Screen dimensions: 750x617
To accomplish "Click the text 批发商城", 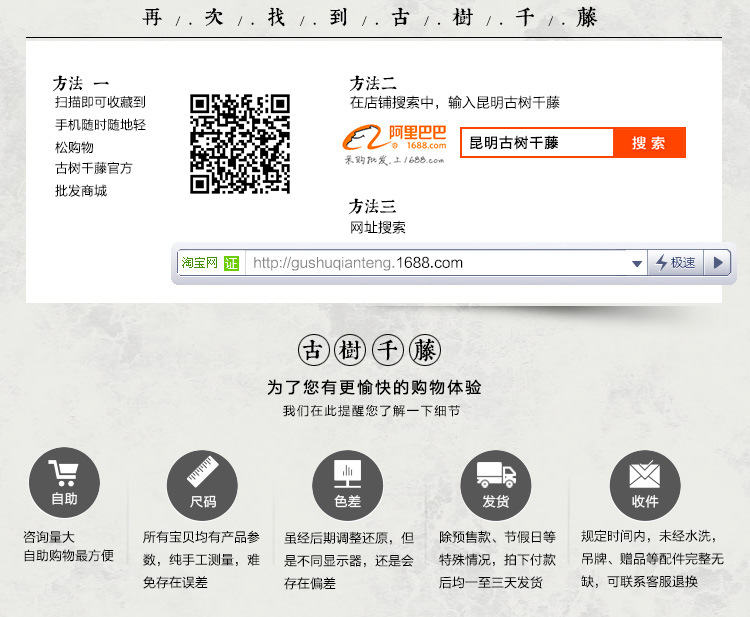I will pyautogui.click(x=81, y=191).
